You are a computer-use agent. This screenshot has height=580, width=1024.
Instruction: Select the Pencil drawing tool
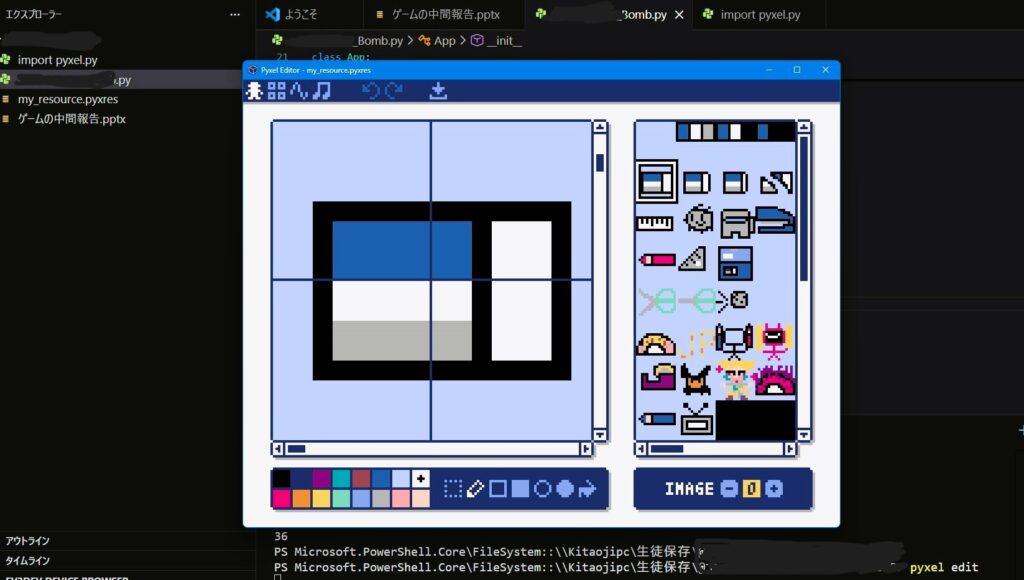(x=475, y=489)
